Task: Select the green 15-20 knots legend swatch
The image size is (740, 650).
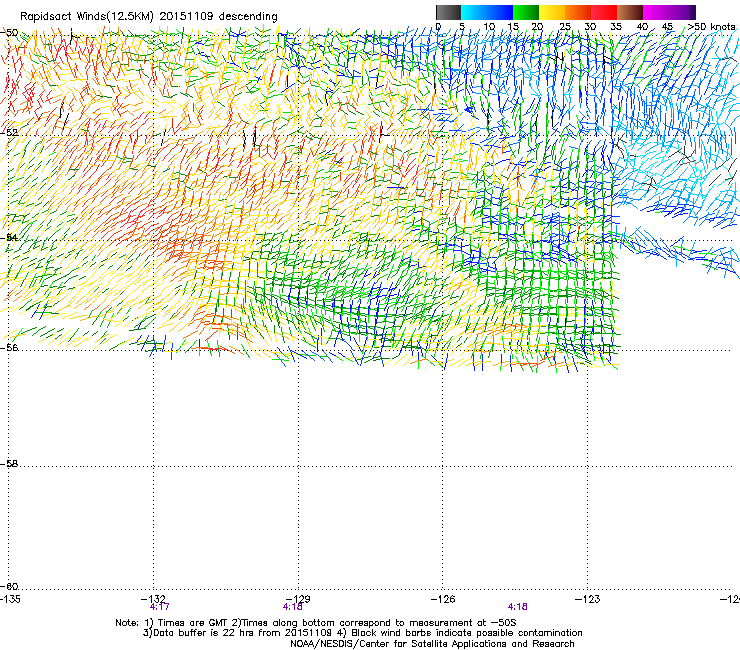Action: pos(526,12)
